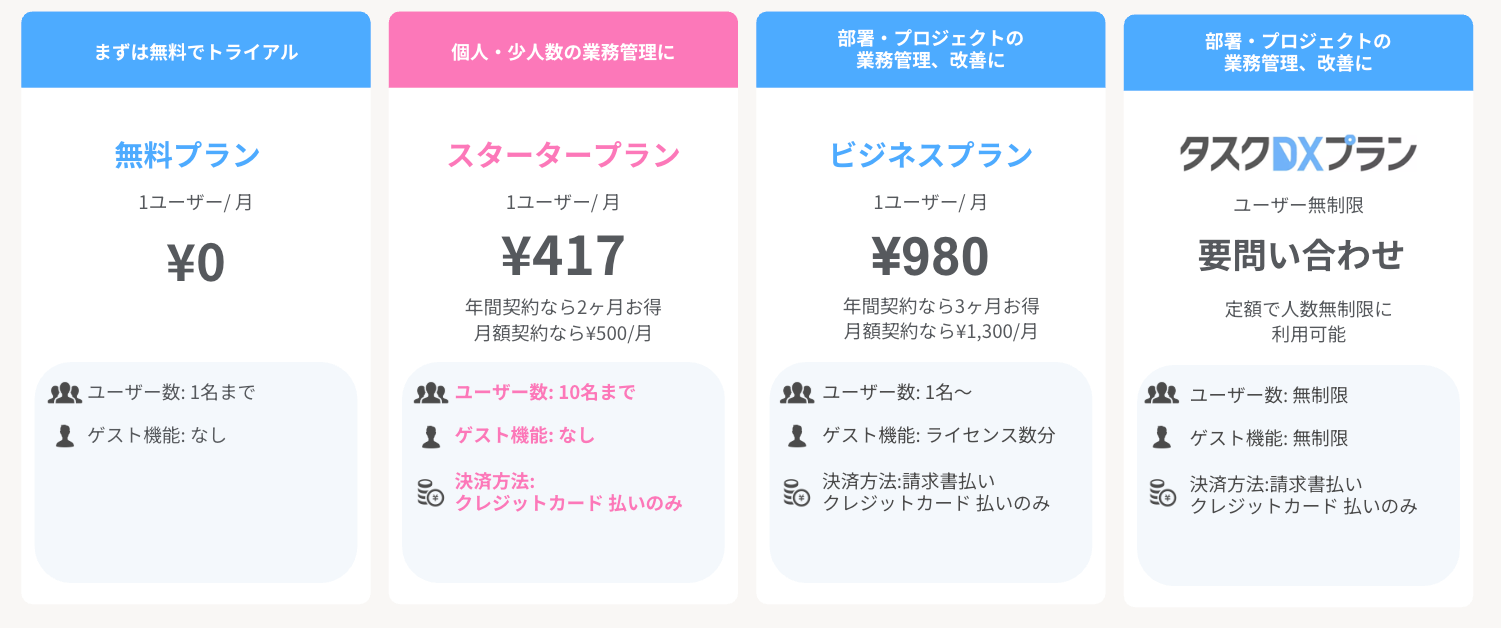
Task: Click the users icon in the タスクDX plan
Action: coord(1161,394)
